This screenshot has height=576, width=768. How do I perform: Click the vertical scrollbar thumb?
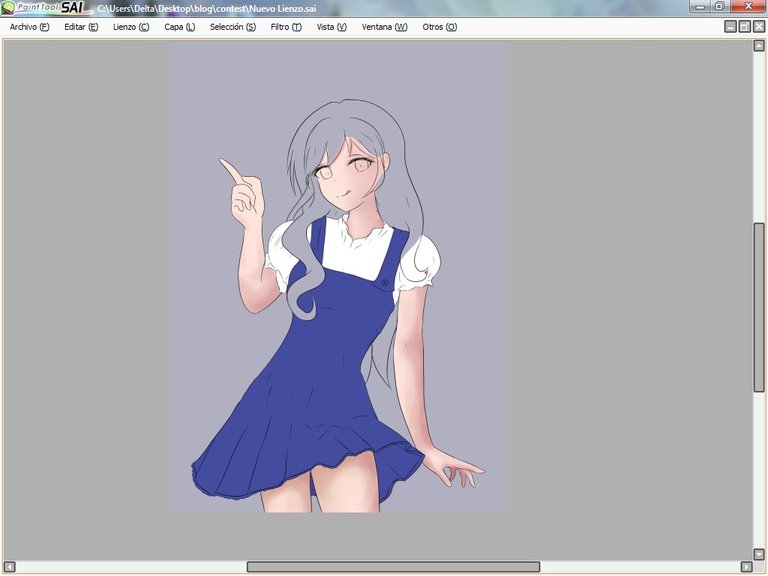759,307
